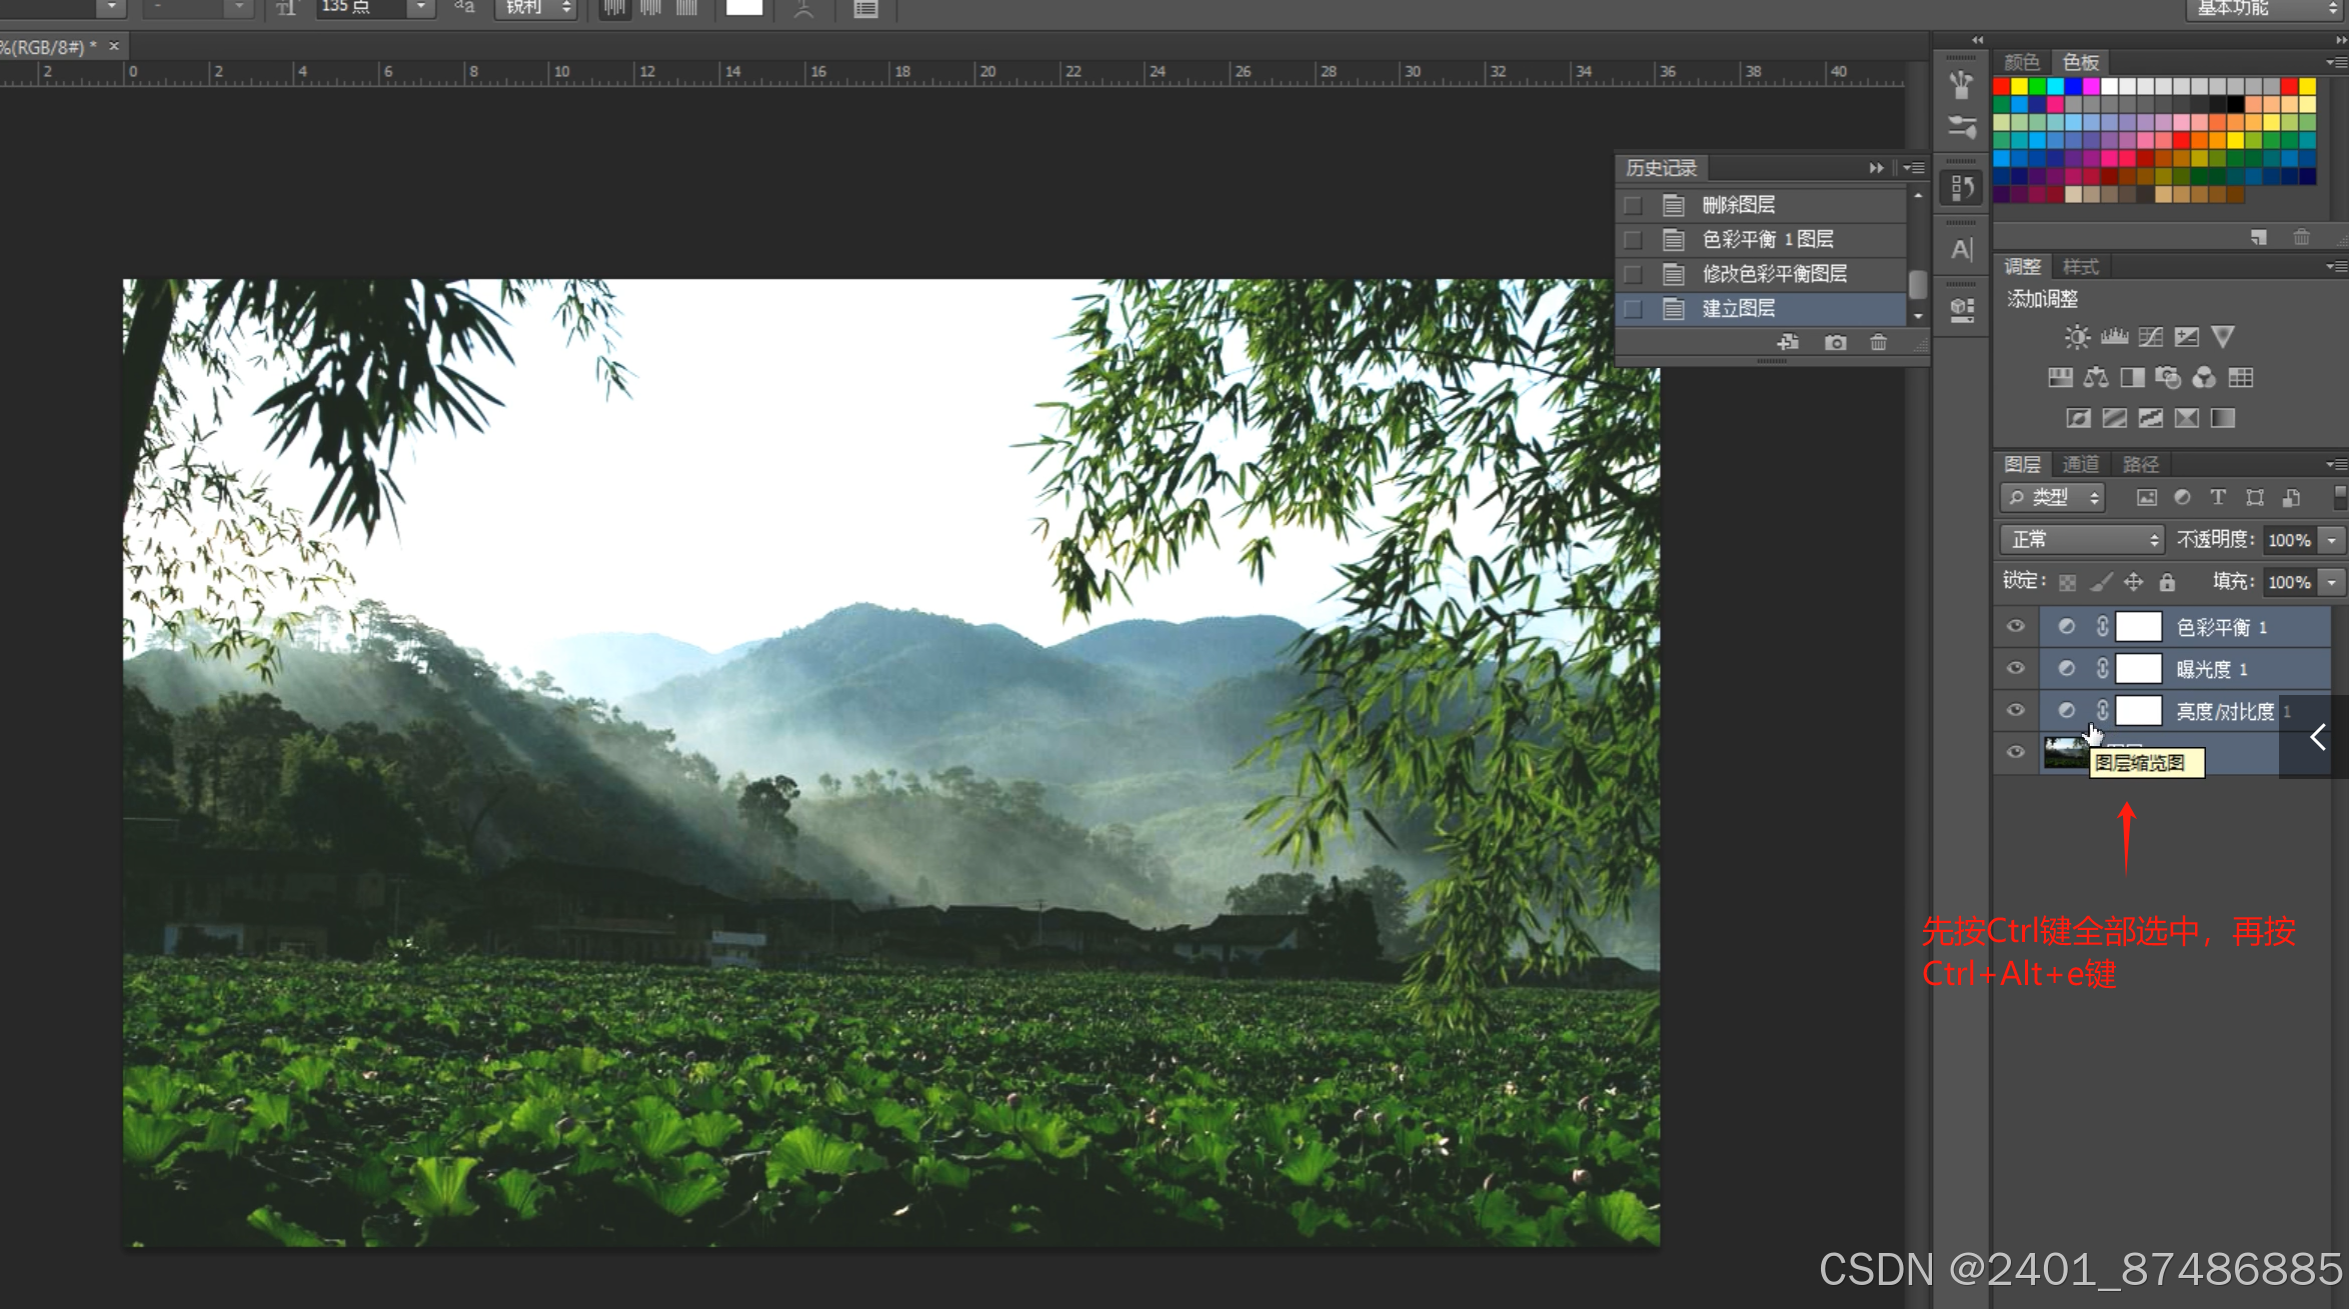
Task: Switch to the 样式 tab
Action: point(2080,267)
